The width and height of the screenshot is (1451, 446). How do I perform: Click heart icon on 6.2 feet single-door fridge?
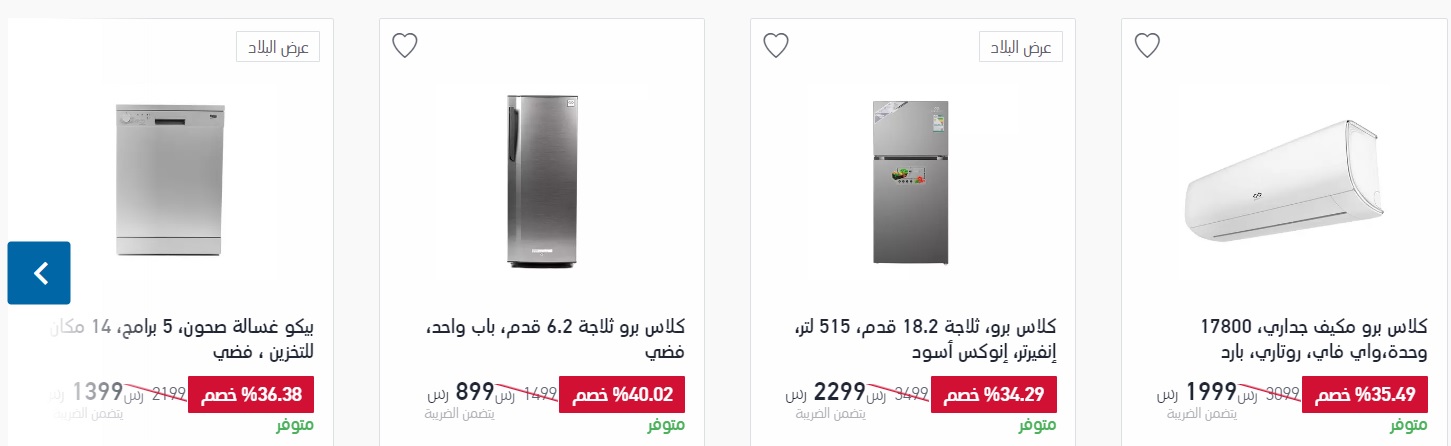tap(404, 45)
